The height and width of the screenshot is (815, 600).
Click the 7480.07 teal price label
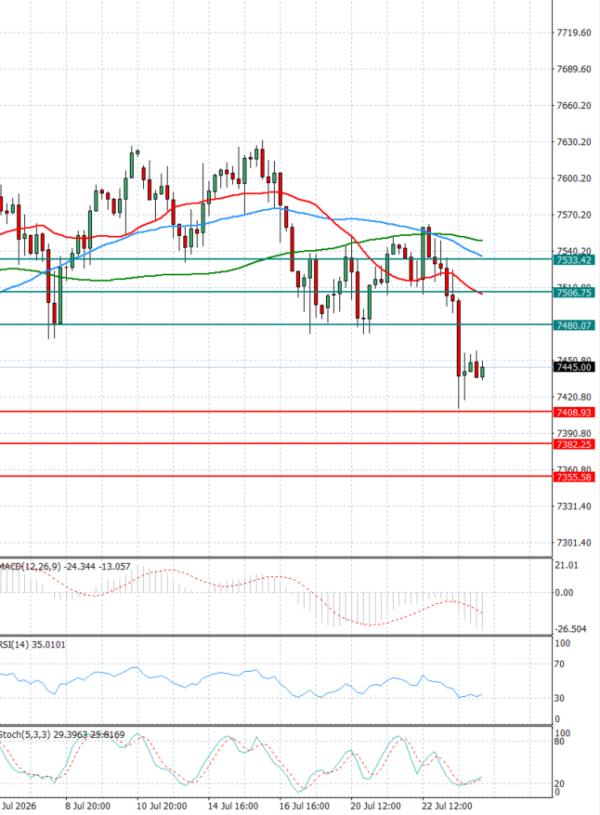[573, 325]
